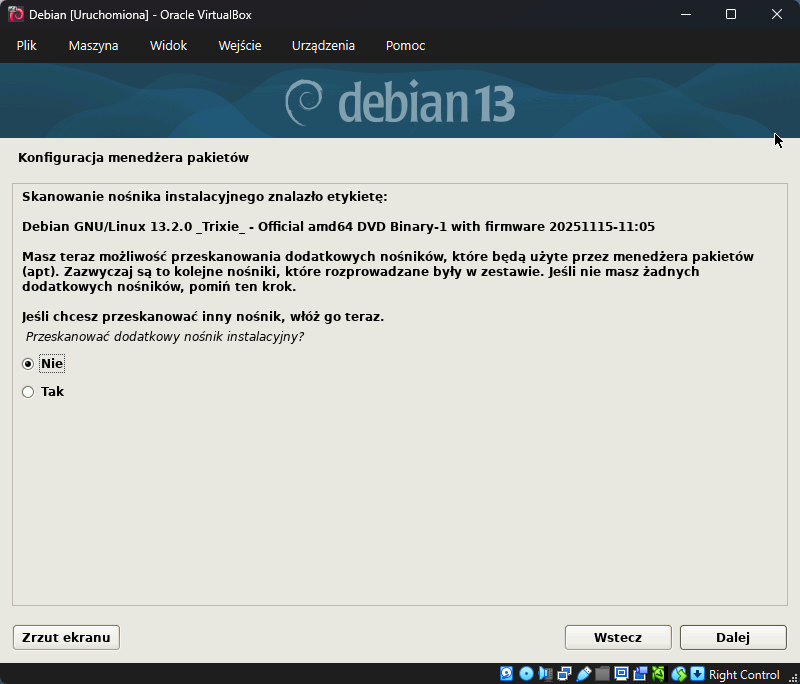Click the USB devices status icon

coord(584,674)
